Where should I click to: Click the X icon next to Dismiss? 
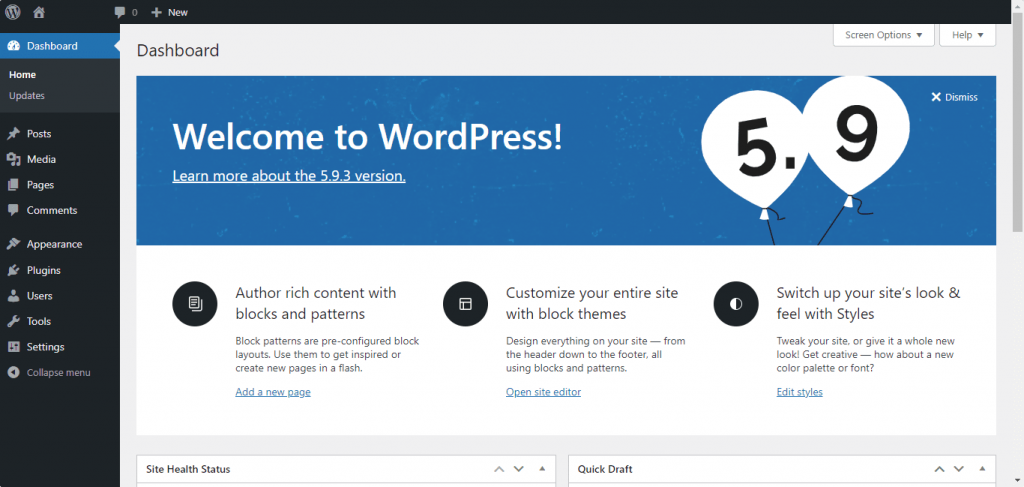[936, 97]
